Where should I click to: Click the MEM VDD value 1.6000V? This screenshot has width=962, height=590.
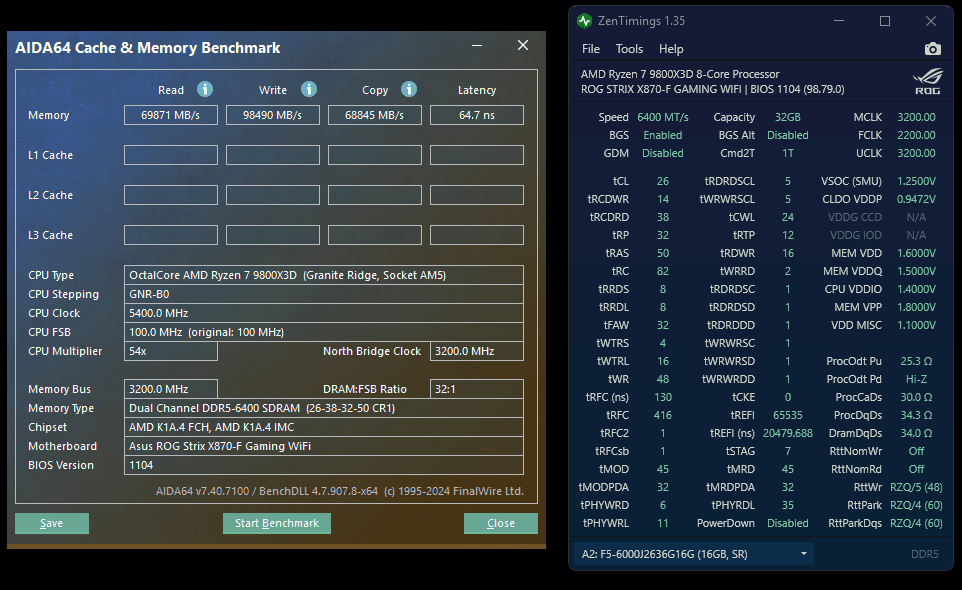click(x=916, y=253)
